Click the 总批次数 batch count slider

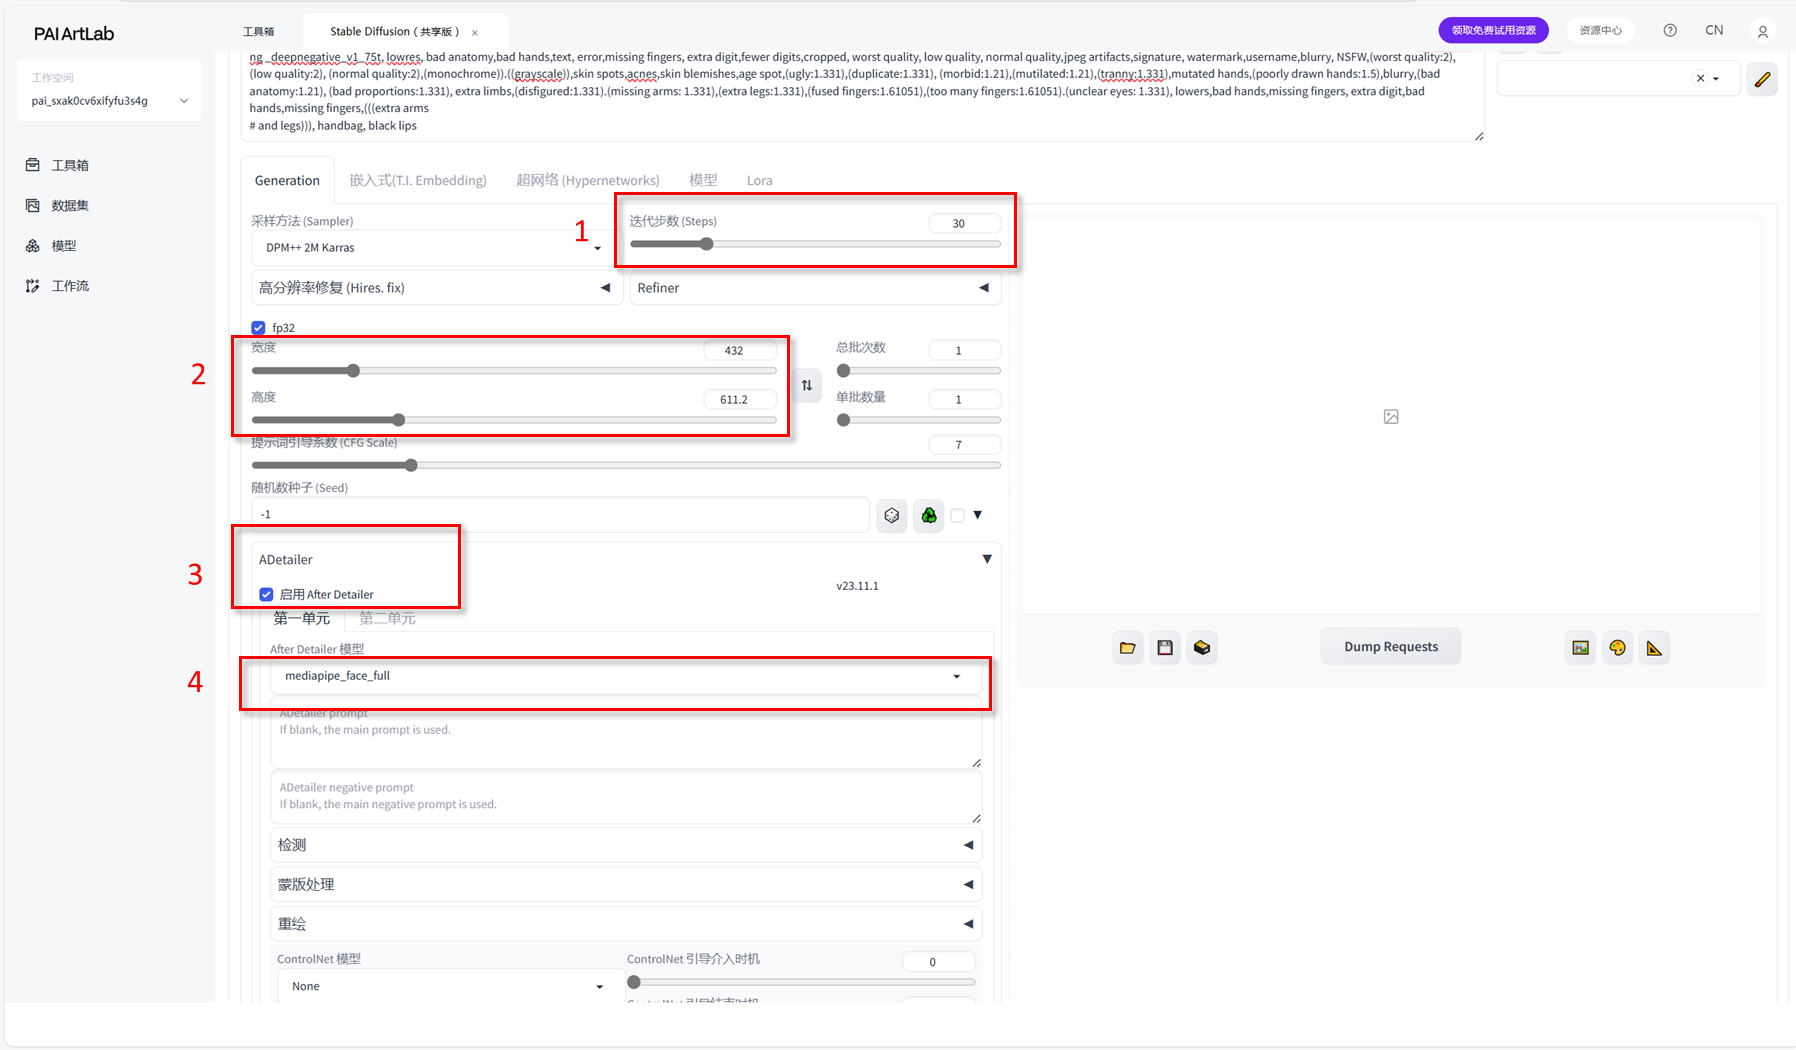[918, 371]
